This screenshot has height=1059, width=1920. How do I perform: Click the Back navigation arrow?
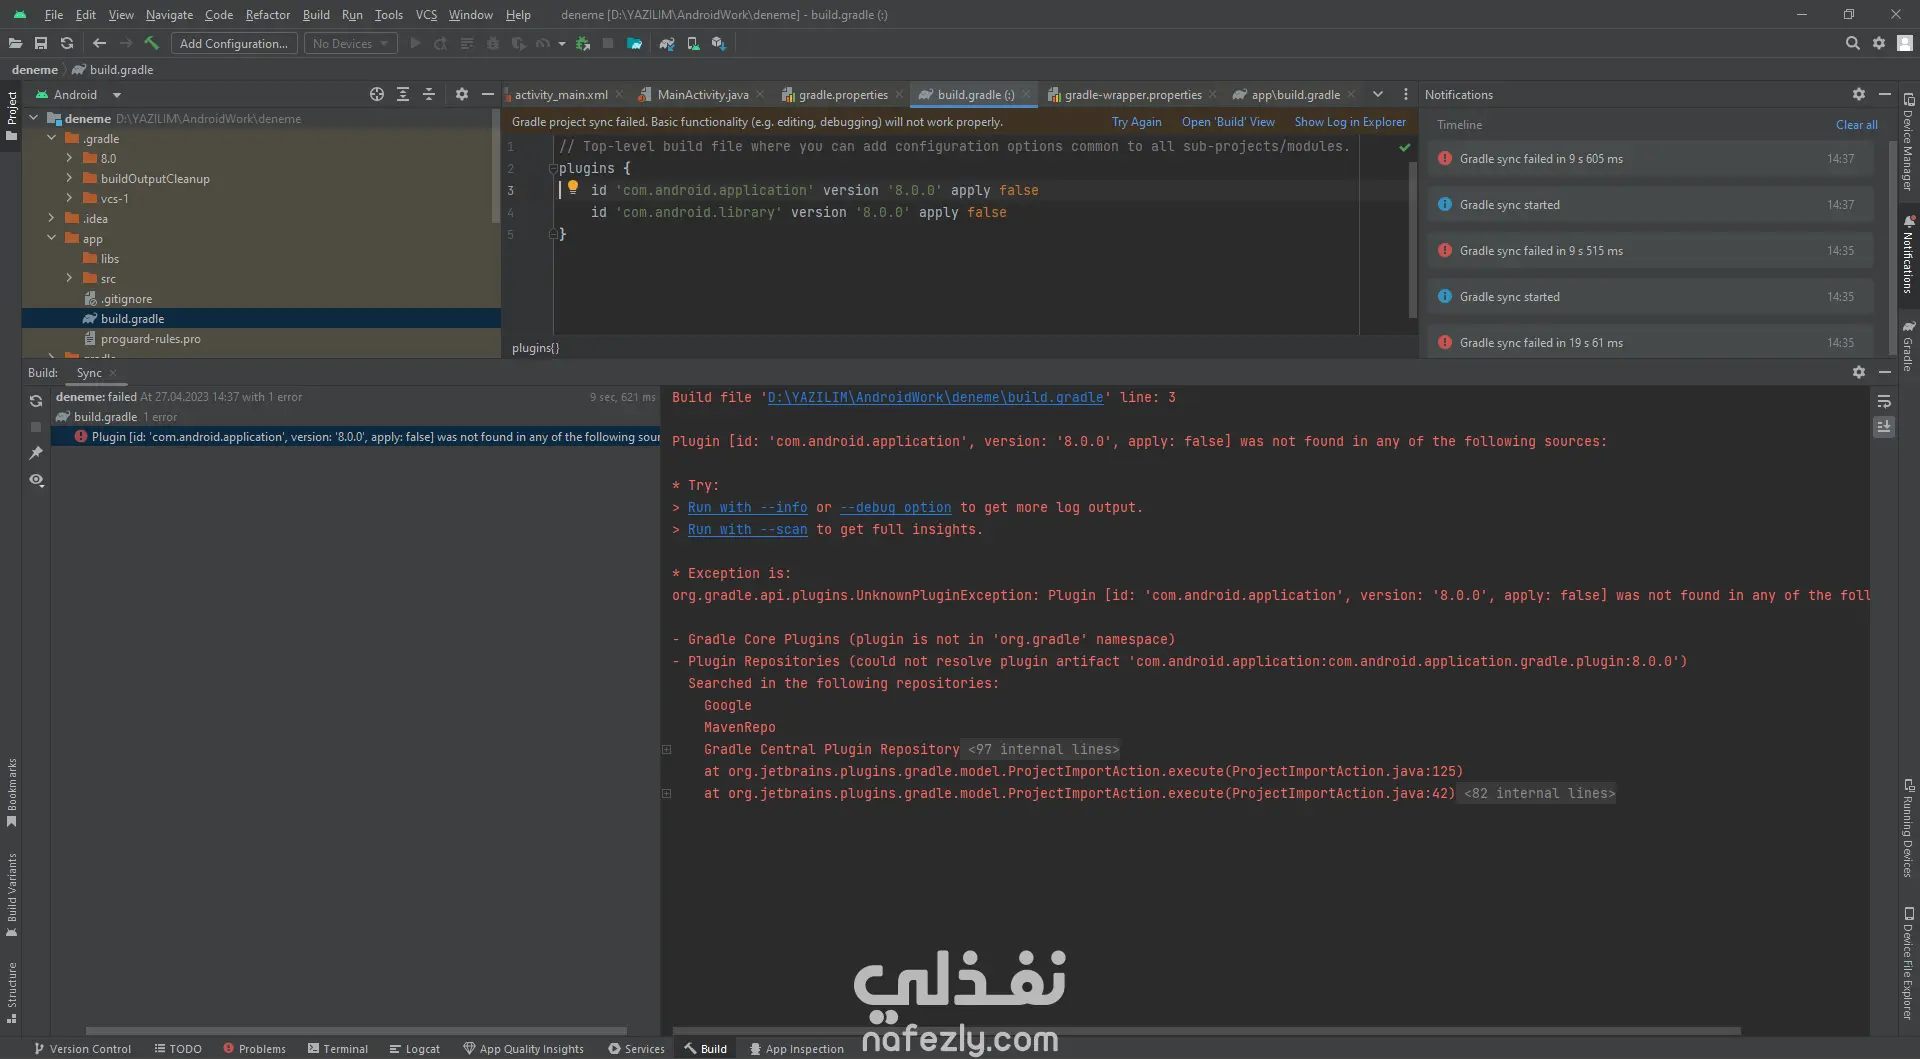(x=99, y=43)
